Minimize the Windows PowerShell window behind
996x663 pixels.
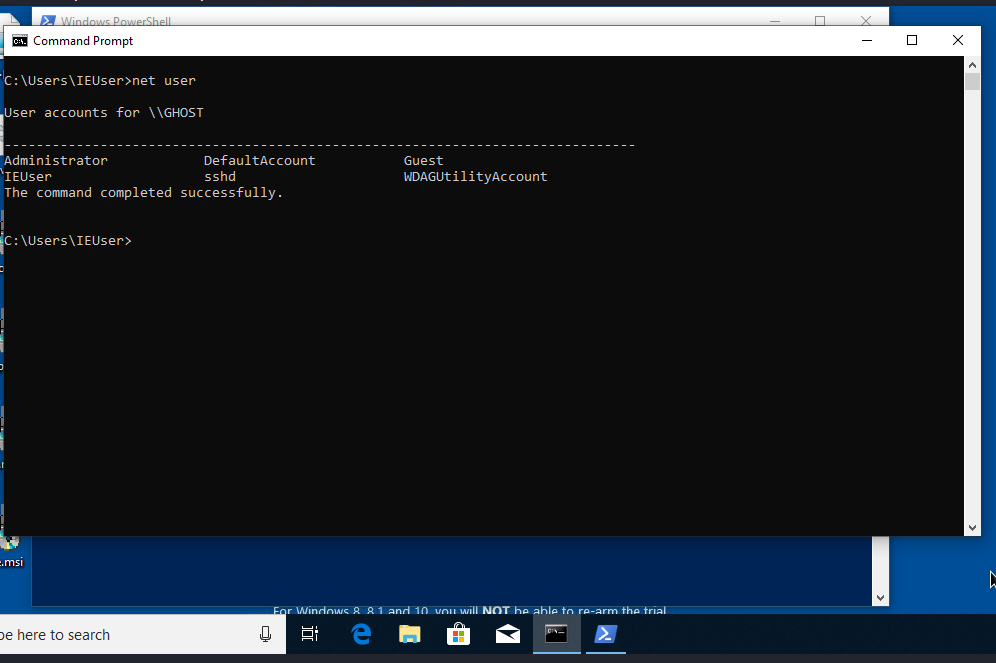click(775, 21)
